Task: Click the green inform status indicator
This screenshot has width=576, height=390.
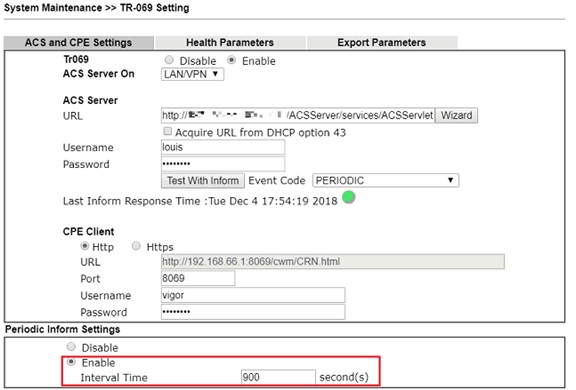Action: pyautogui.click(x=349, y=197)
